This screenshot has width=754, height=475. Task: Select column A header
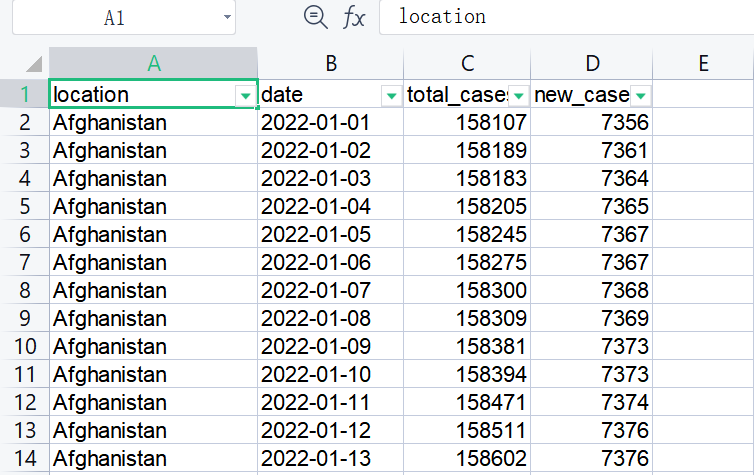153,63
